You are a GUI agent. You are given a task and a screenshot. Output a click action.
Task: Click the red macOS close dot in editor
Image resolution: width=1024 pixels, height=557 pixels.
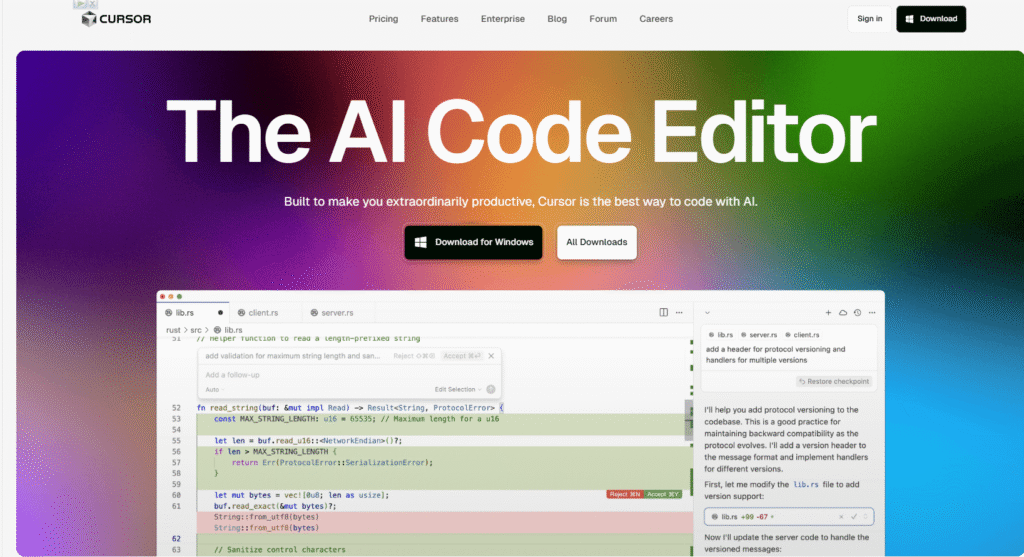coord(163,296)
